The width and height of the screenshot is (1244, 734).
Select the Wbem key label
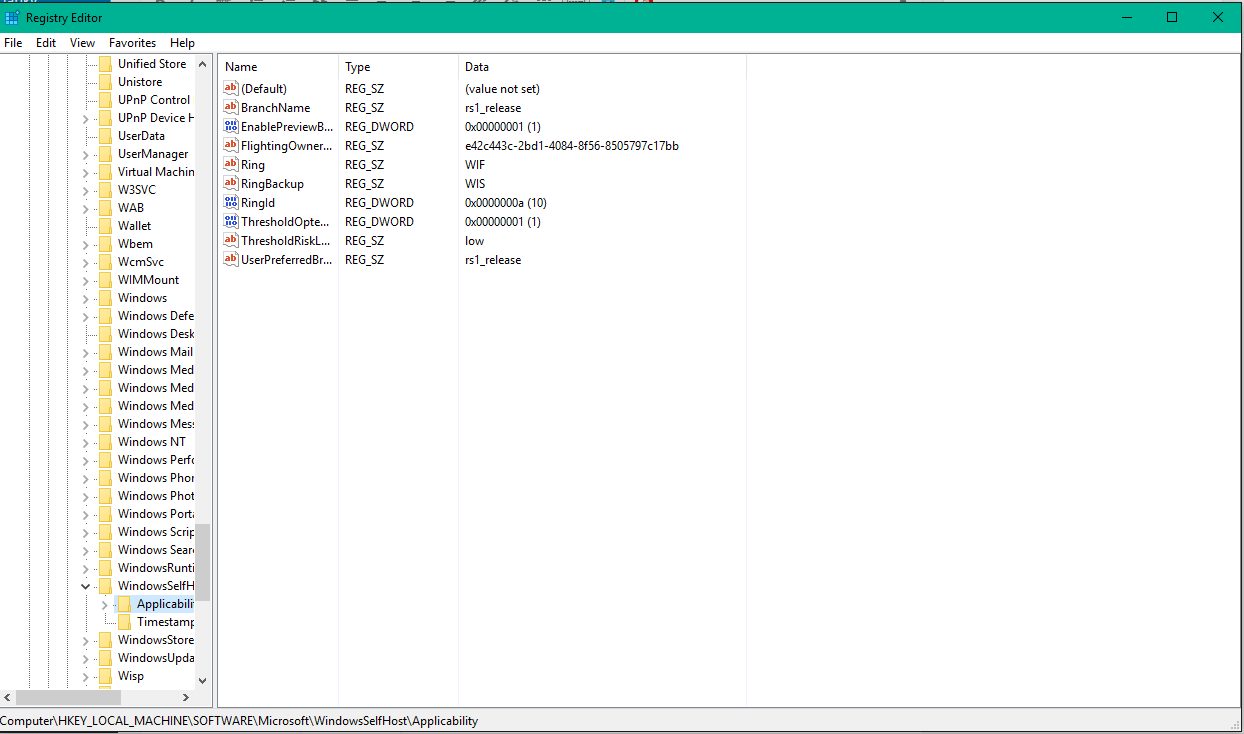click(x=135, y=244)
